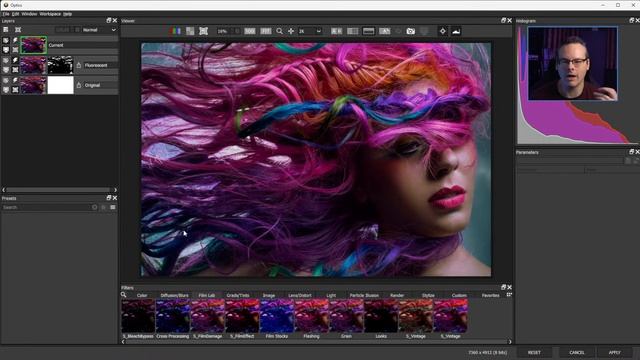
Task: Undock the Presets panel
Action: (x=109, y=198)
